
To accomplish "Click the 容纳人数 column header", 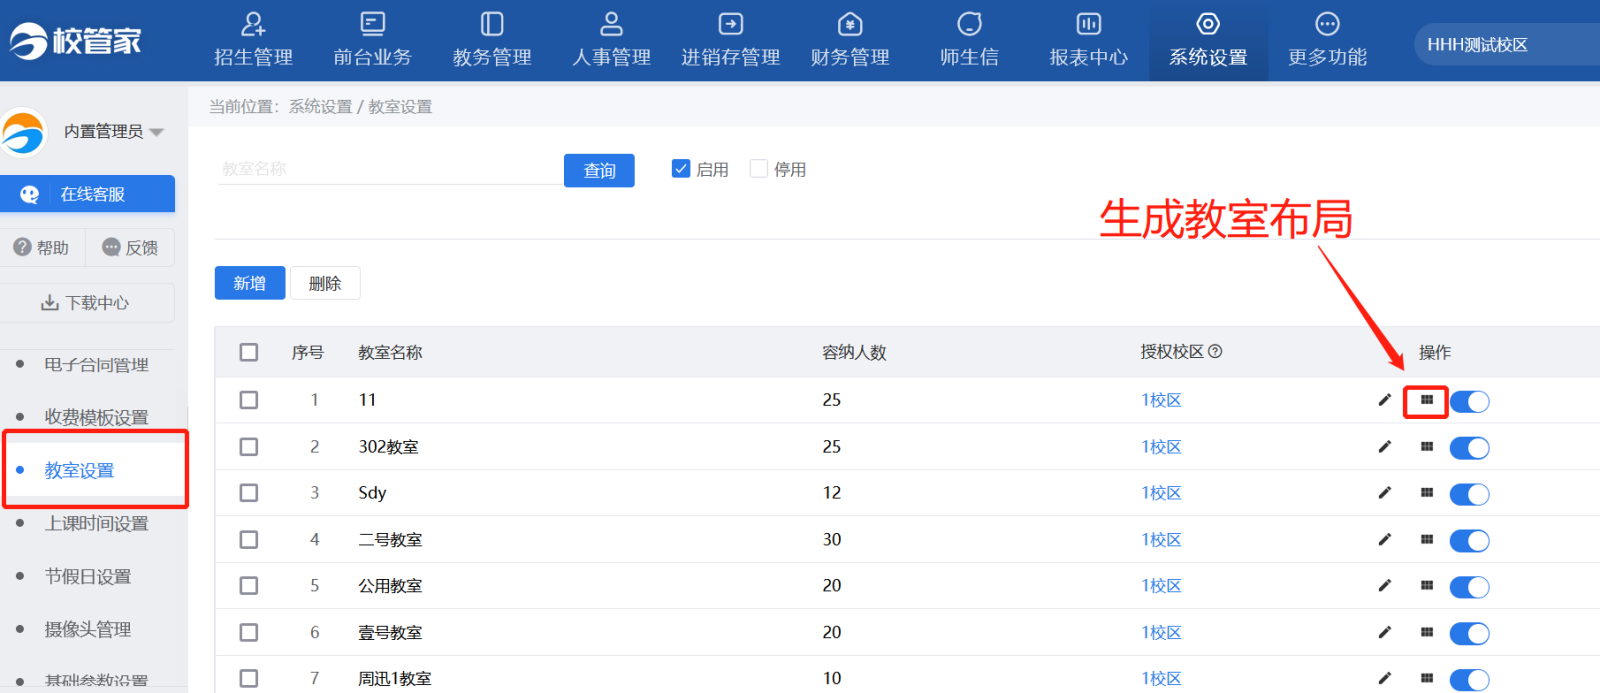I will tap(854, 352).
